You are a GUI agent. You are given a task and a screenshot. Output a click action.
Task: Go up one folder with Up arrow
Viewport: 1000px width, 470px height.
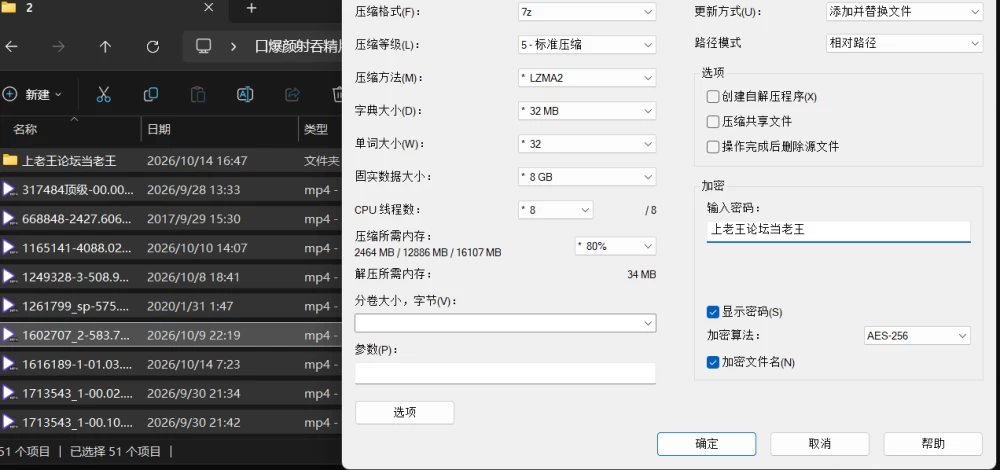pyautogui.click(x=105, y=47)
